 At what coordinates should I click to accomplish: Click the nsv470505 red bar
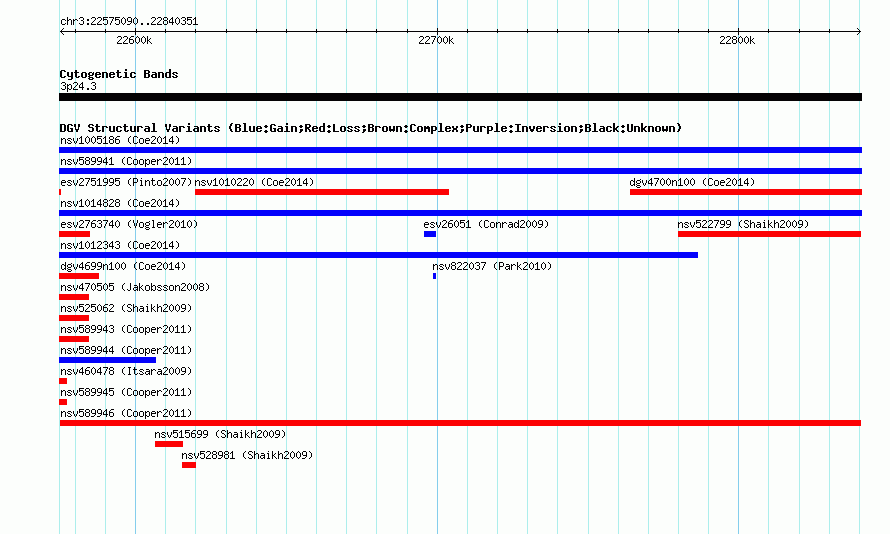click(74, 297)
